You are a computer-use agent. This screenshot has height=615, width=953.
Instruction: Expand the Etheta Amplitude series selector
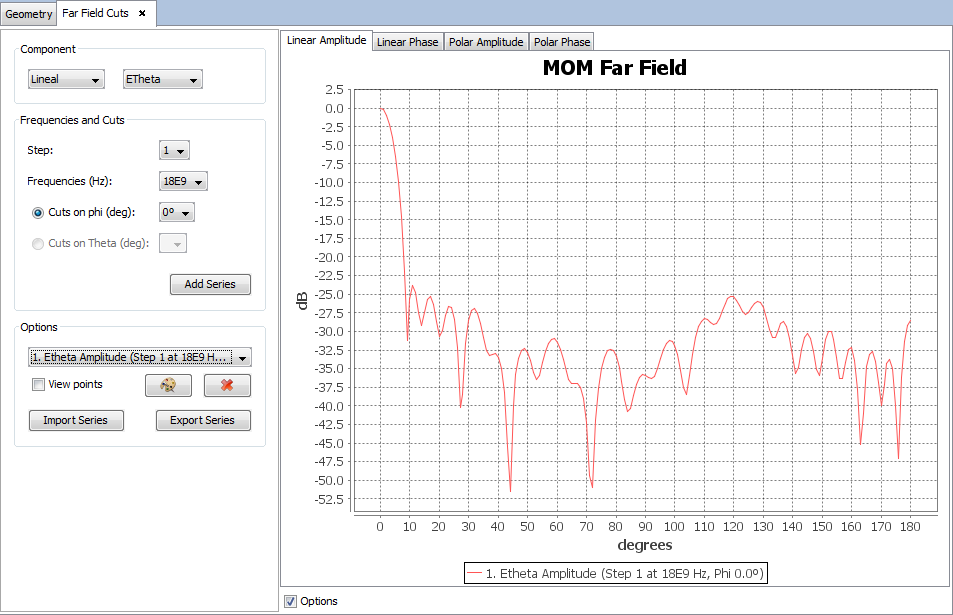coord(139,357)
